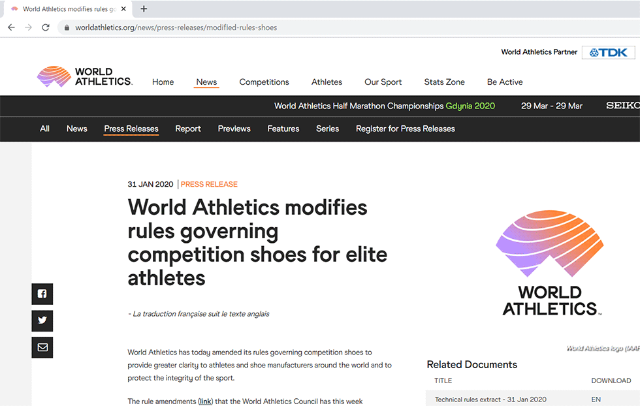Click the World Athletics logo in header
The image size is (640, 406).
(84, 76)
